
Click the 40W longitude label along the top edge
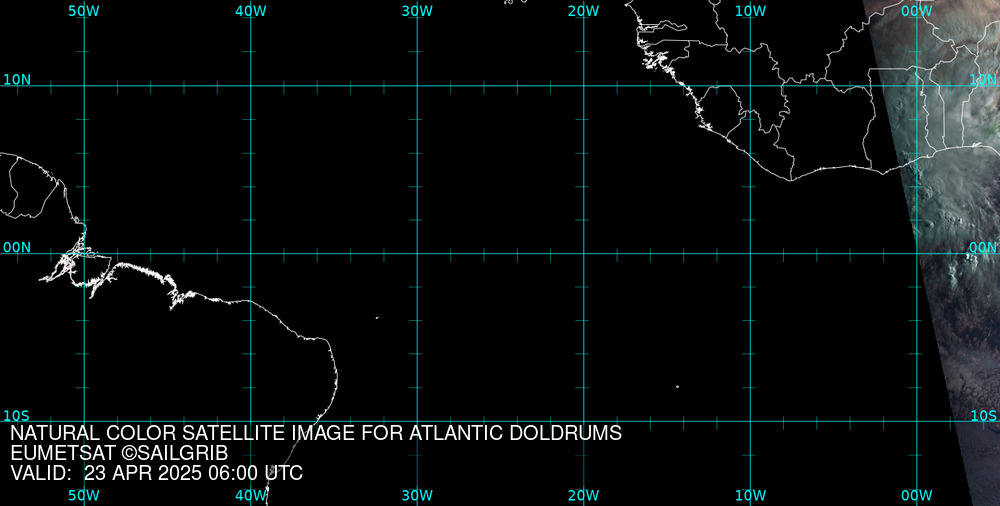[x=251, y=11]
